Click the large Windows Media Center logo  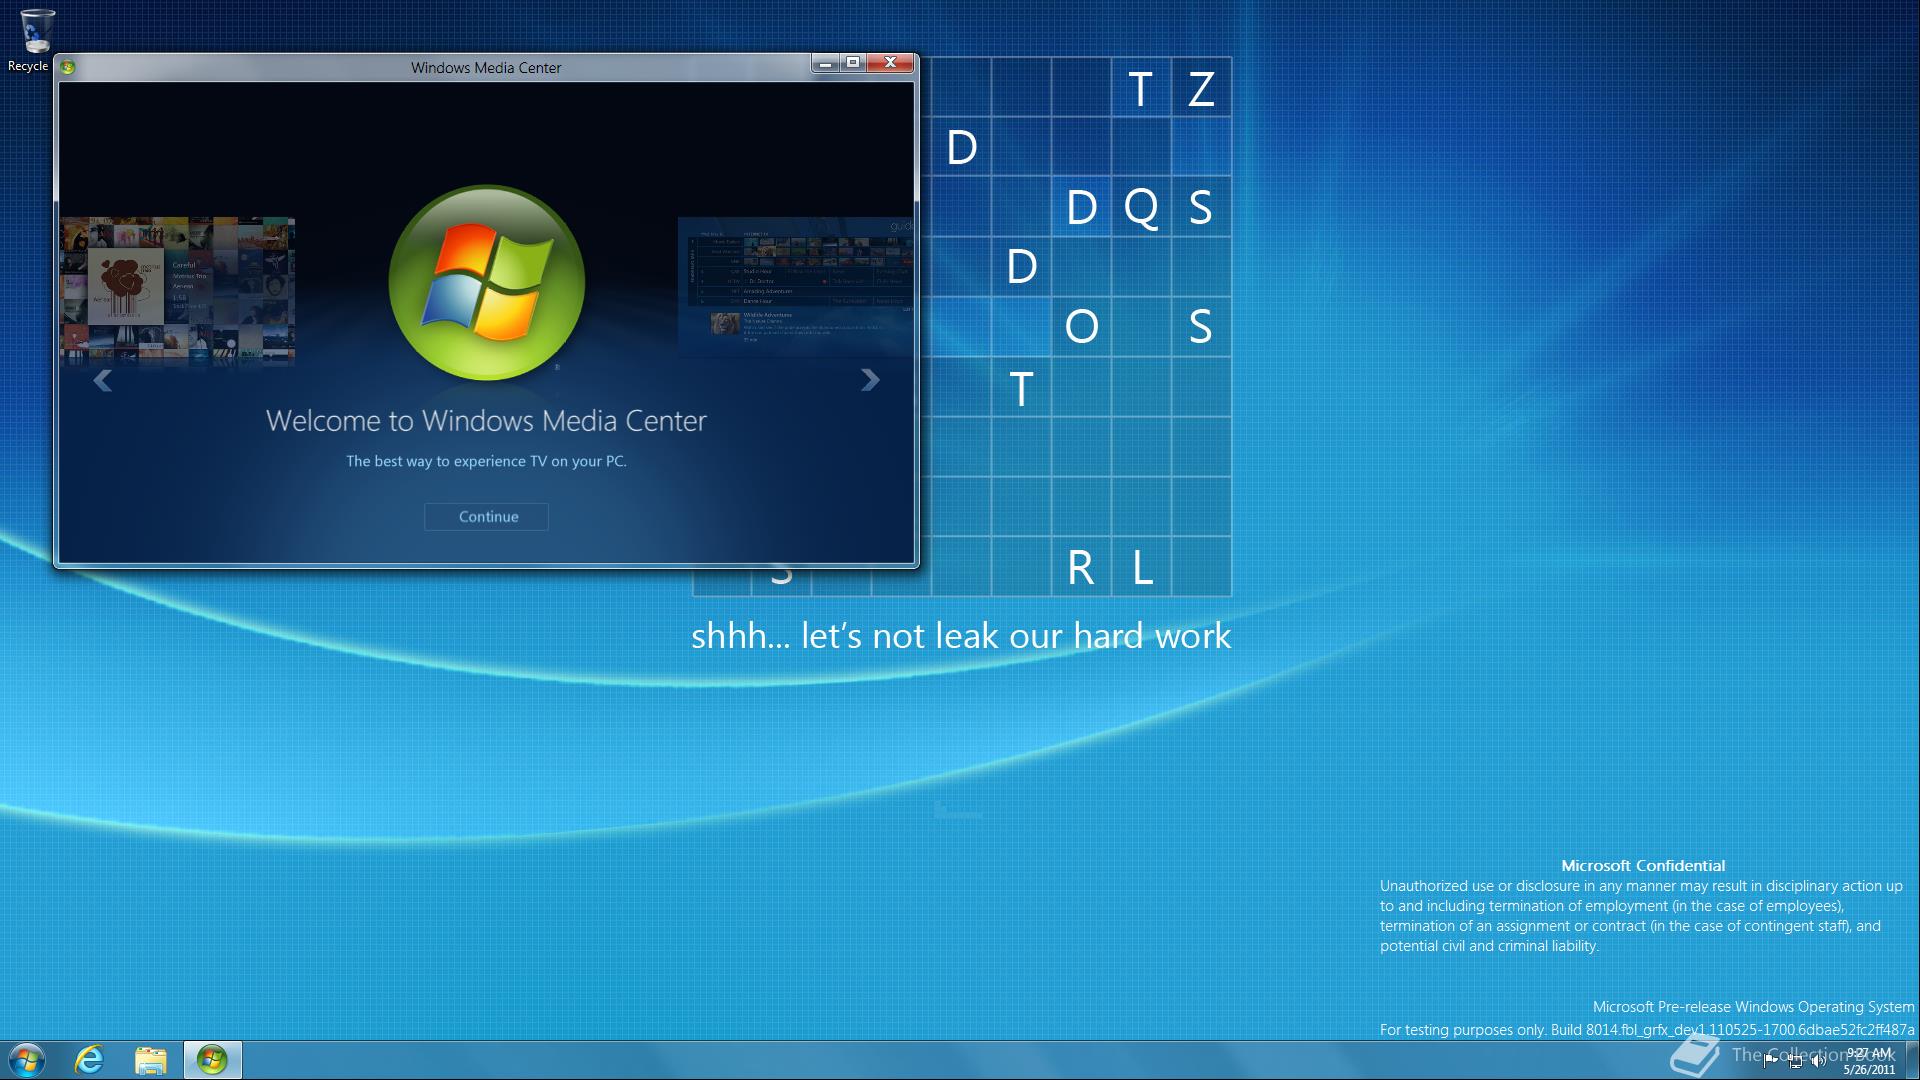tap(487, 283)
